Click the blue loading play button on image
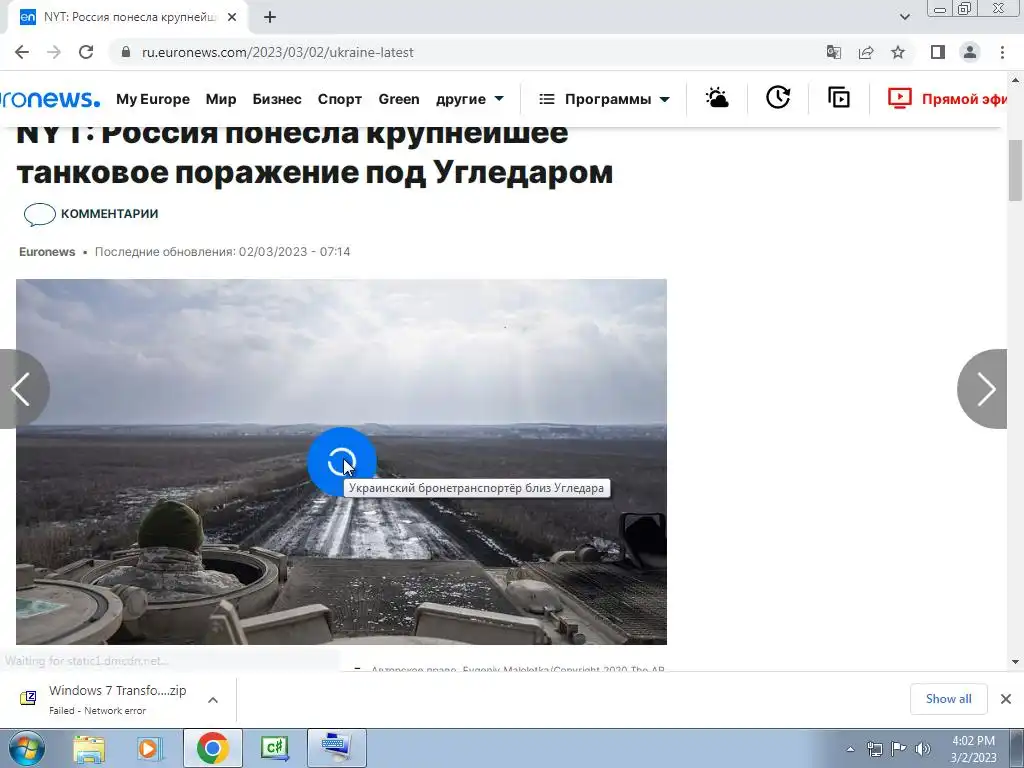 point(342,462)
